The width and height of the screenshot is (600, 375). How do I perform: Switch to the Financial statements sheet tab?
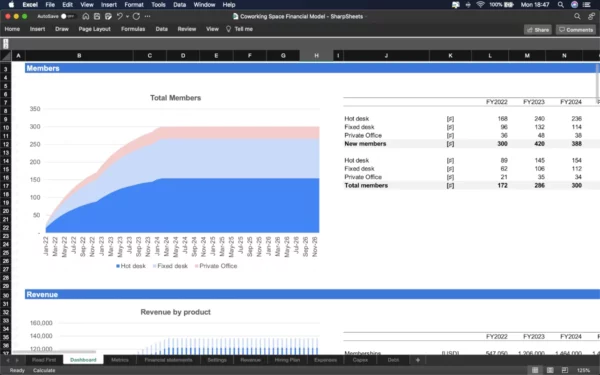[168, 360]
